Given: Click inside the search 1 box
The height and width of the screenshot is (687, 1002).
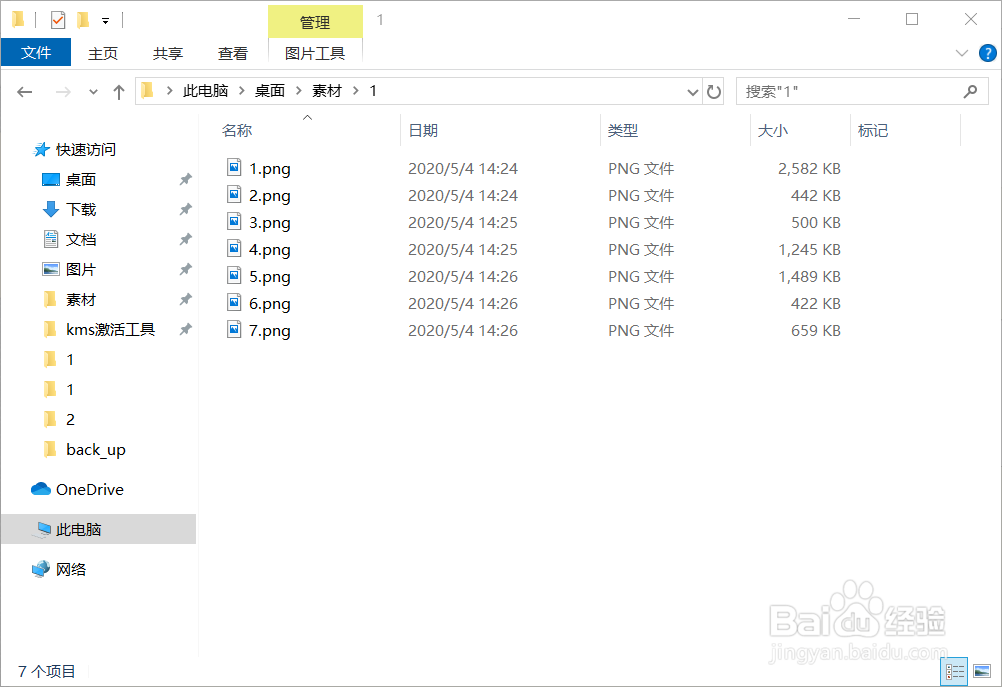Looking at the screenshot, I should pyautogui.click(x=850, y=91).
